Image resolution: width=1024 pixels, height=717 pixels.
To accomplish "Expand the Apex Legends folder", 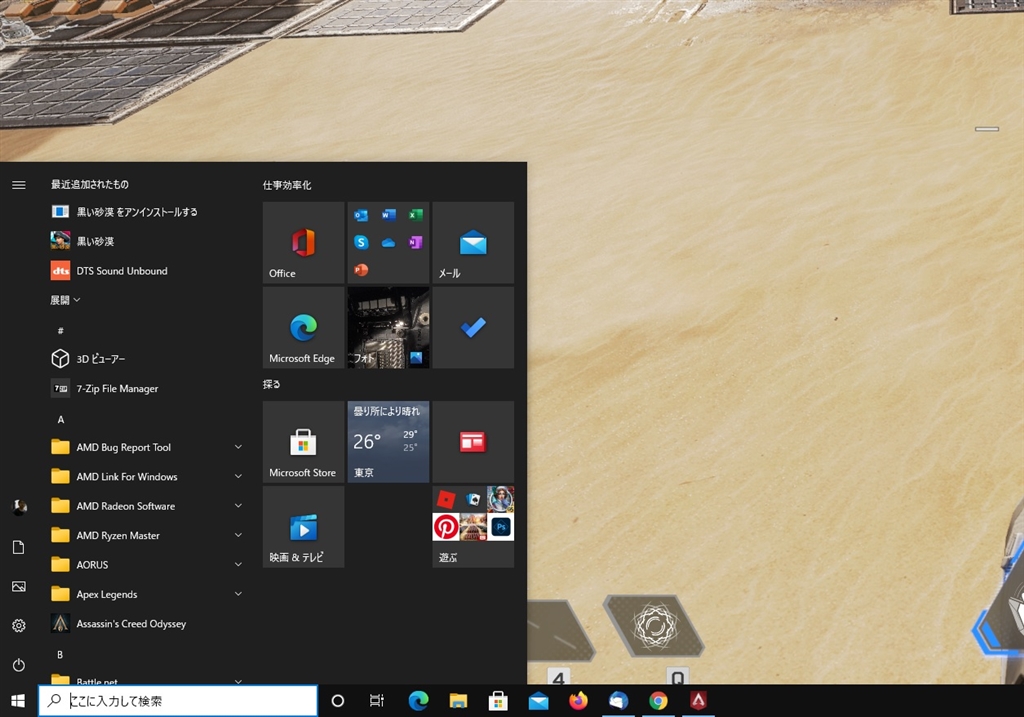I will coord(147,594).
